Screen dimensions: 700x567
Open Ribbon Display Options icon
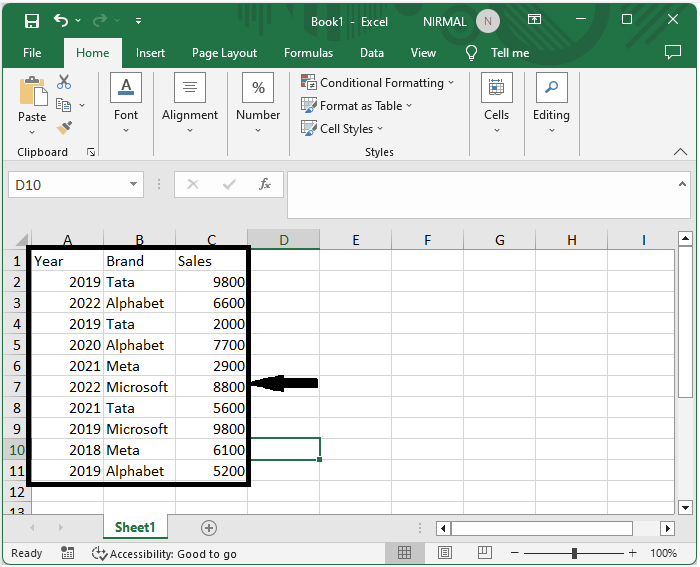(534, 19)
